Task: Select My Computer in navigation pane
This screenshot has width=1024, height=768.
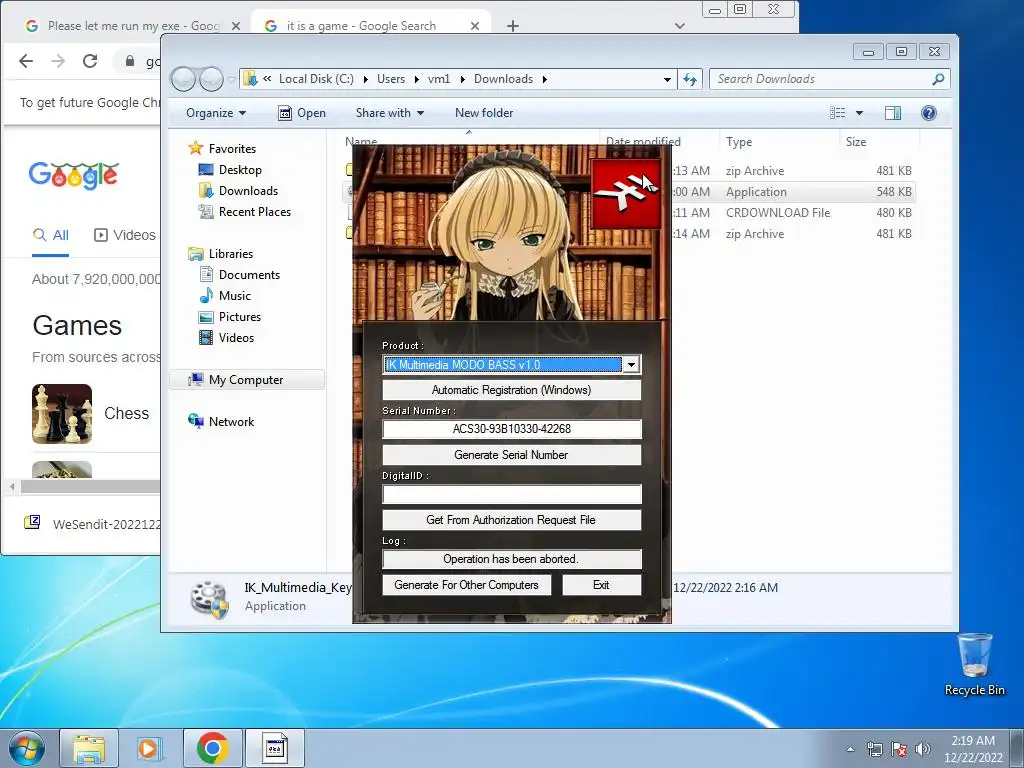Action: point(246,379)
